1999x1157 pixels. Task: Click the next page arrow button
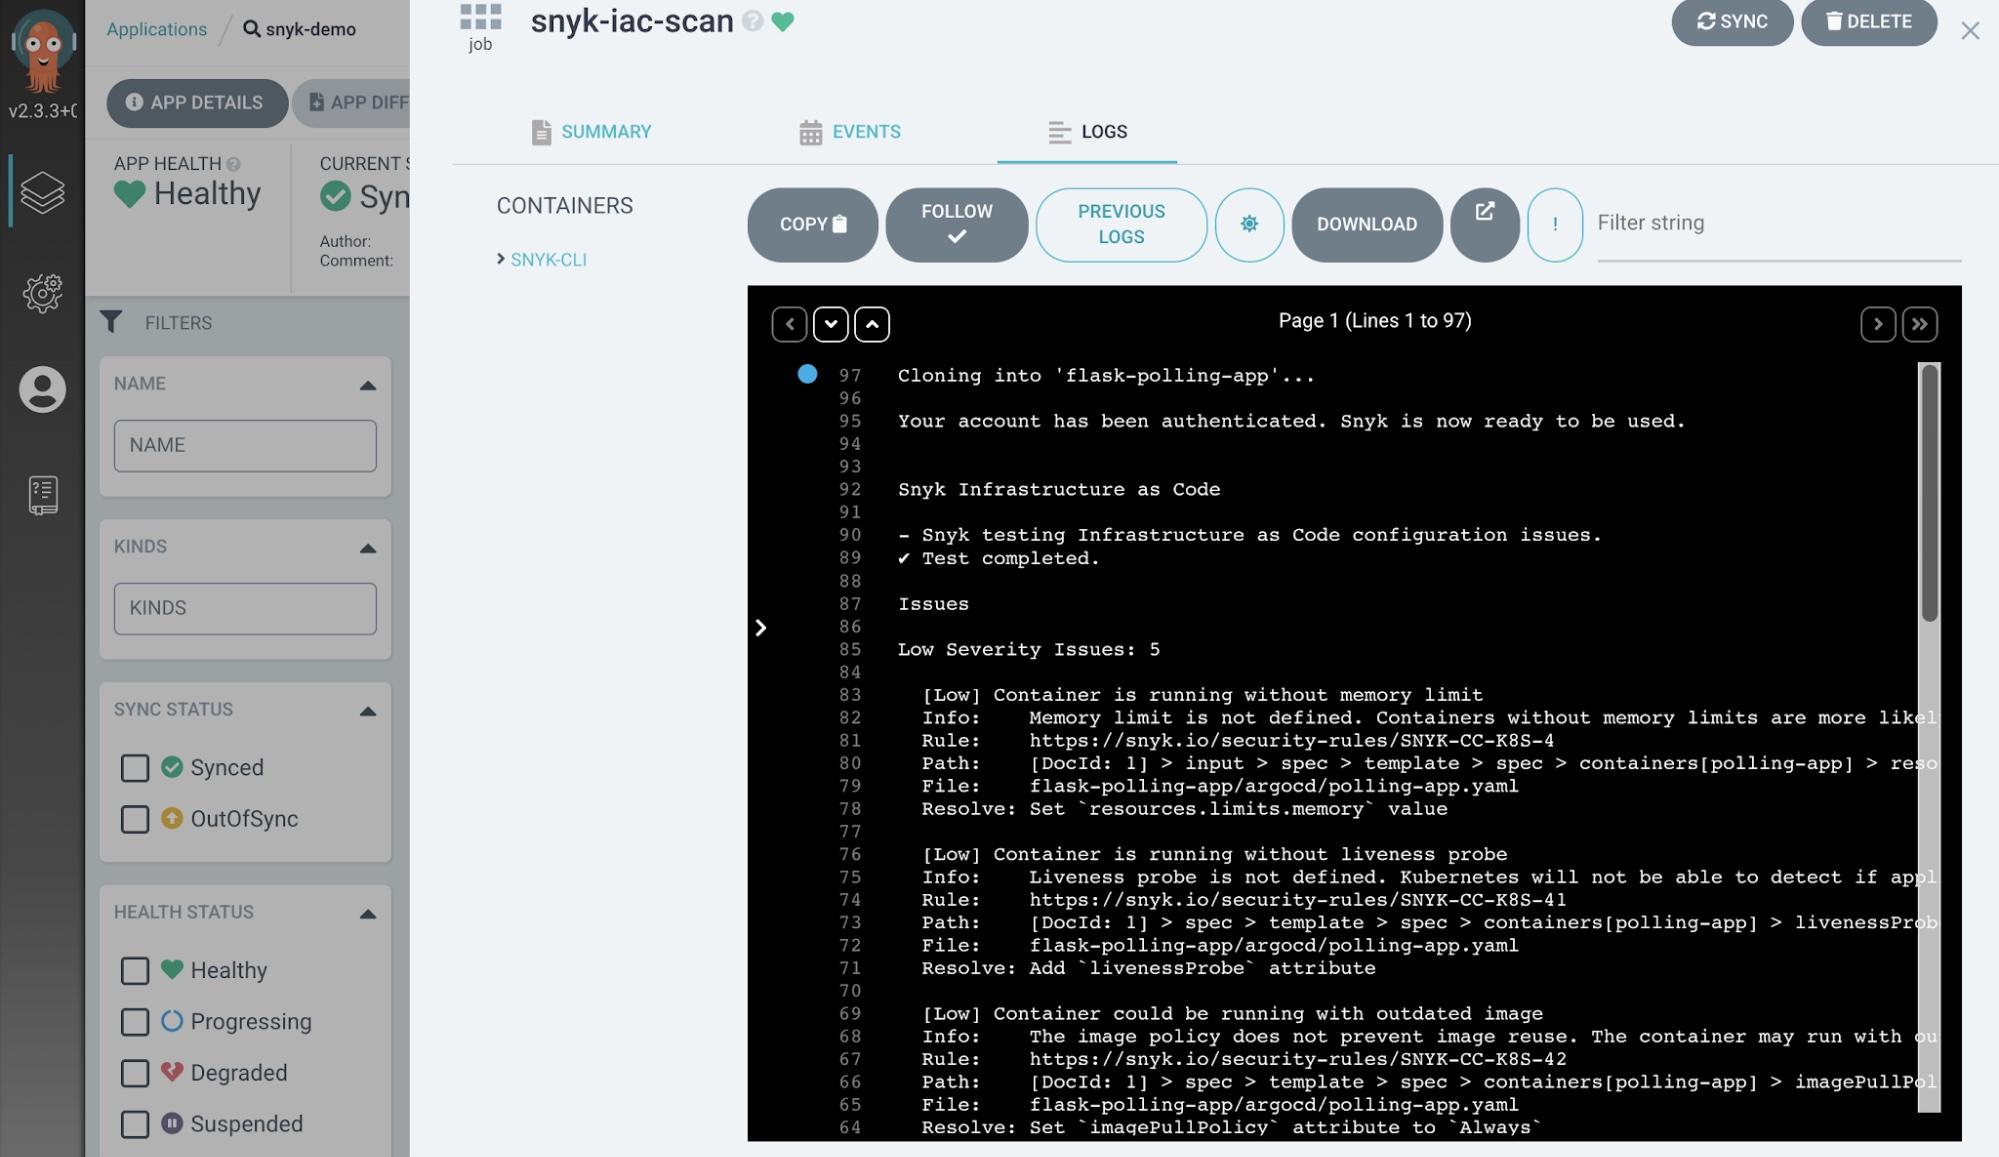[x=1878, y=324]
